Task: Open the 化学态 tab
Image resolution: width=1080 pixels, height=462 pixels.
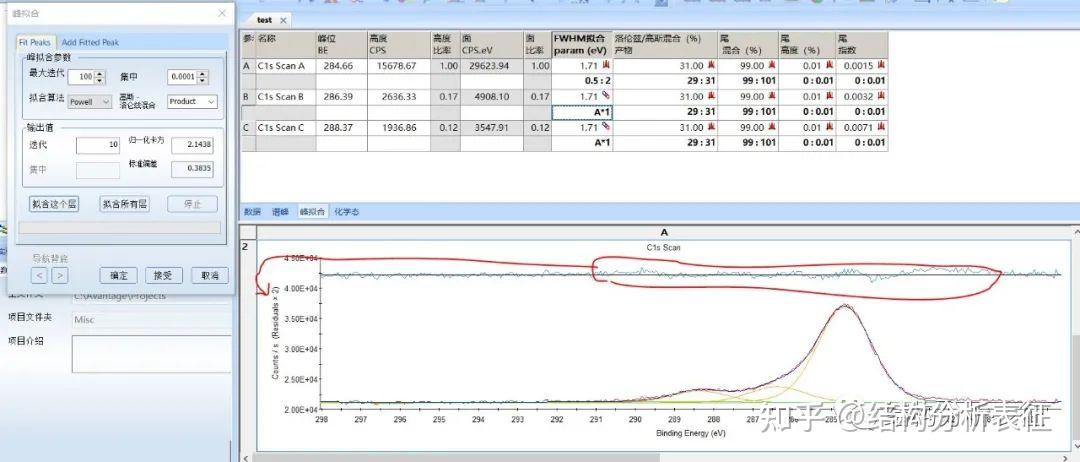Action: tap(346, 211)
